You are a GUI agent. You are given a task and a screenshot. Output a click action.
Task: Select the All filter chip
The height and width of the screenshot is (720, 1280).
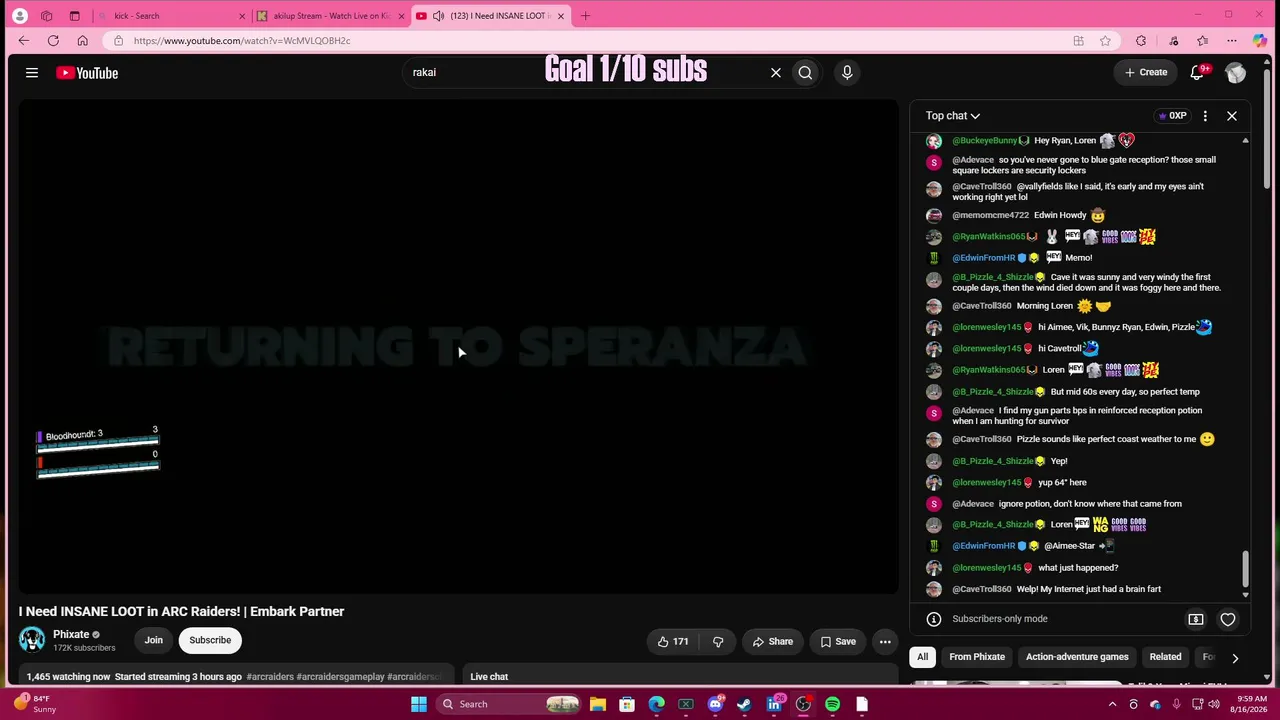point(922,657)
